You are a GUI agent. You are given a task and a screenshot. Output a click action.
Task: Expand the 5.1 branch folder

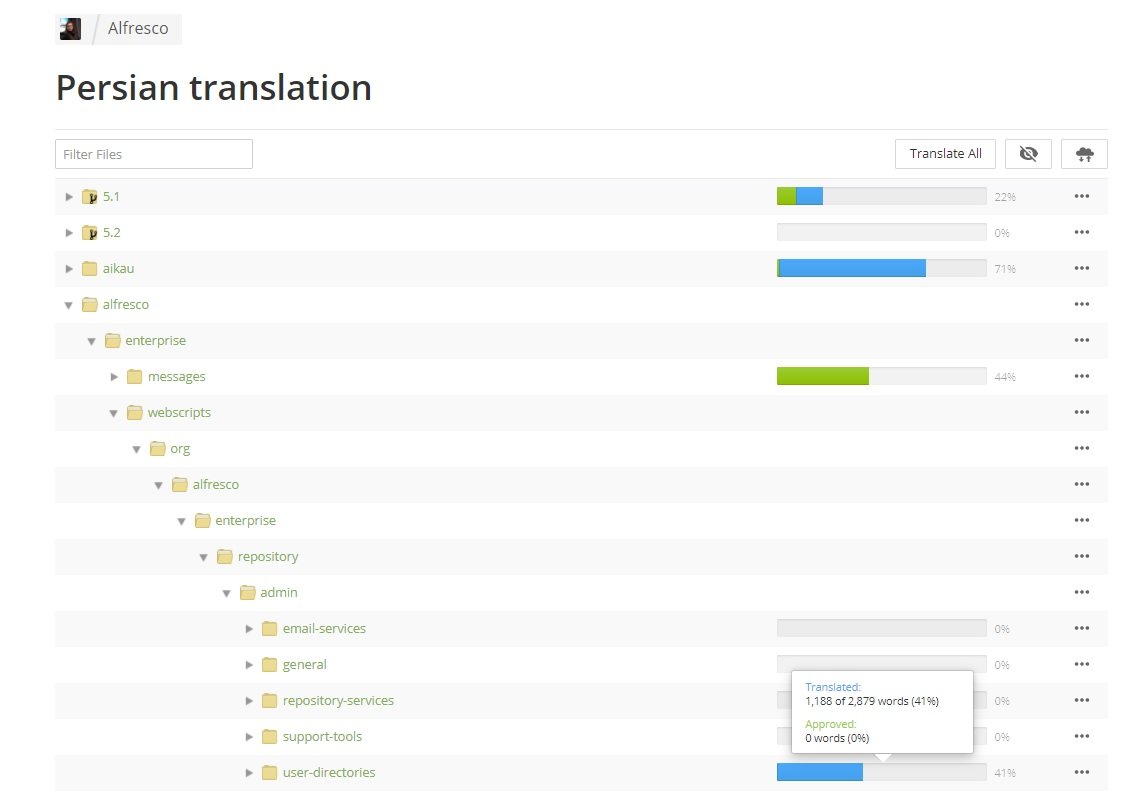(x=69, y=197)
